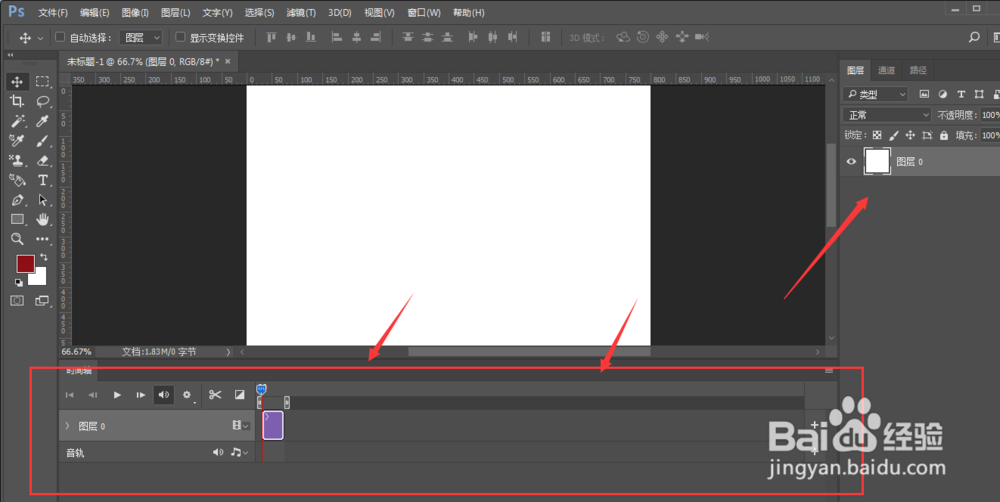Click the scissors split-at-playhead icon

215,395
